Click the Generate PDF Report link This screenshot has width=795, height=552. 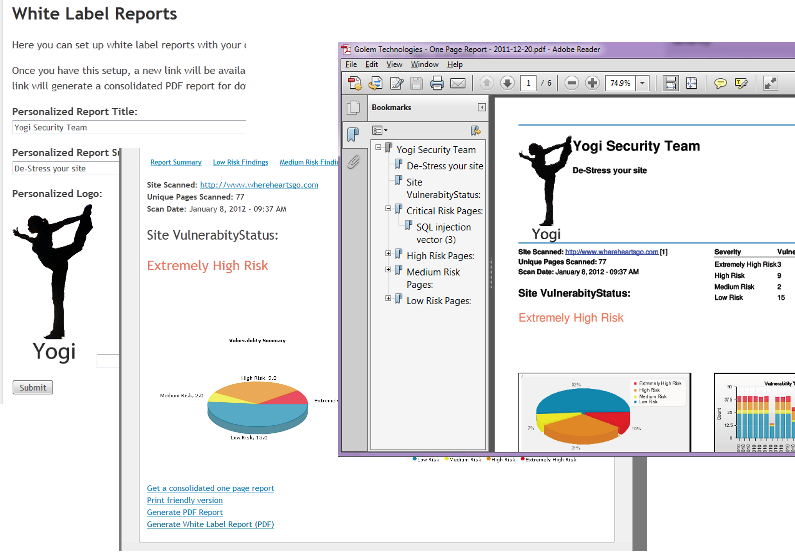coord(185,512)
